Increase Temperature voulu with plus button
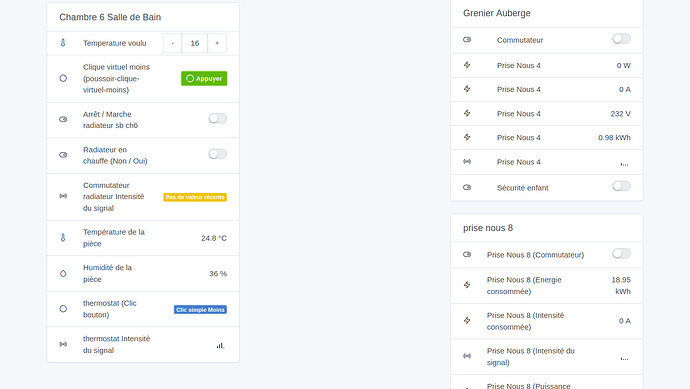This screenshot has width=690, height=389. [x=217, y=43]
